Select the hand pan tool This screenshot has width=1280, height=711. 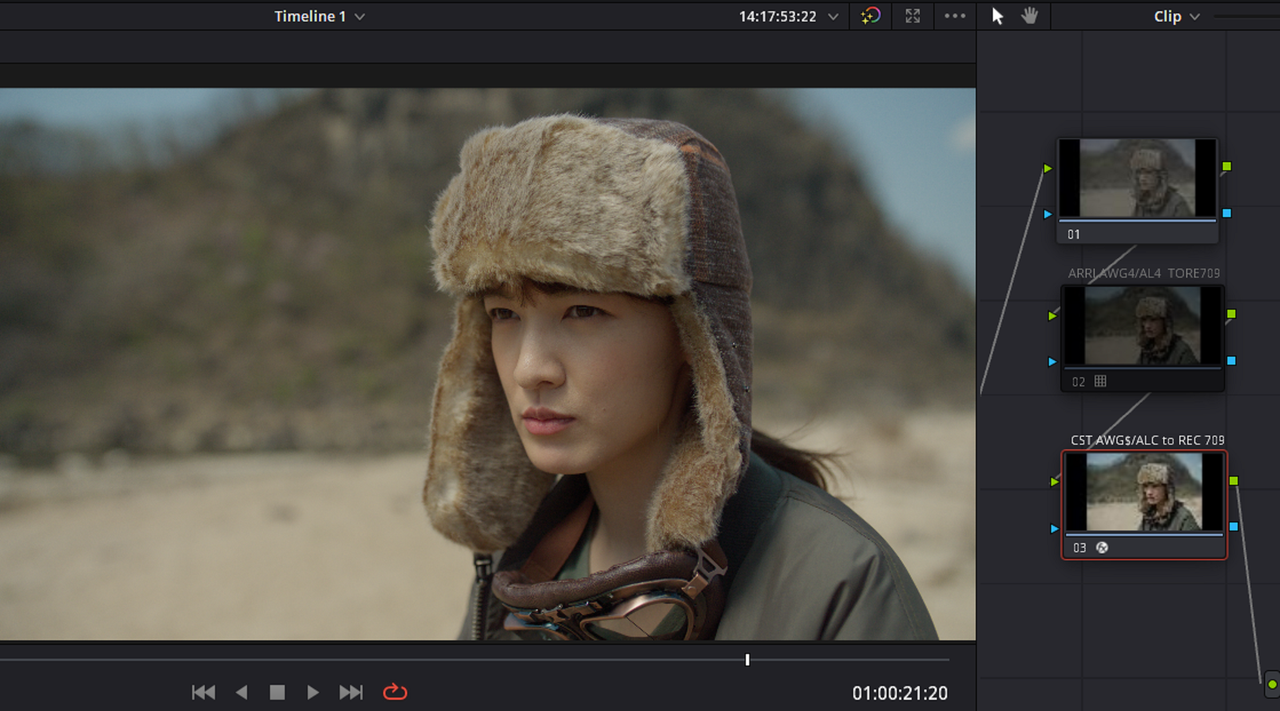pos(1029,16)
